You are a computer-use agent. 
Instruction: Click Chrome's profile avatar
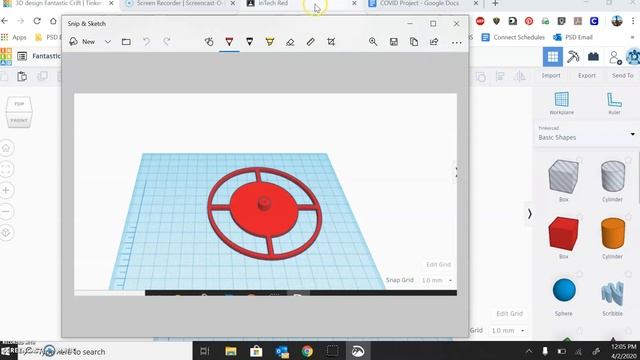617,21
